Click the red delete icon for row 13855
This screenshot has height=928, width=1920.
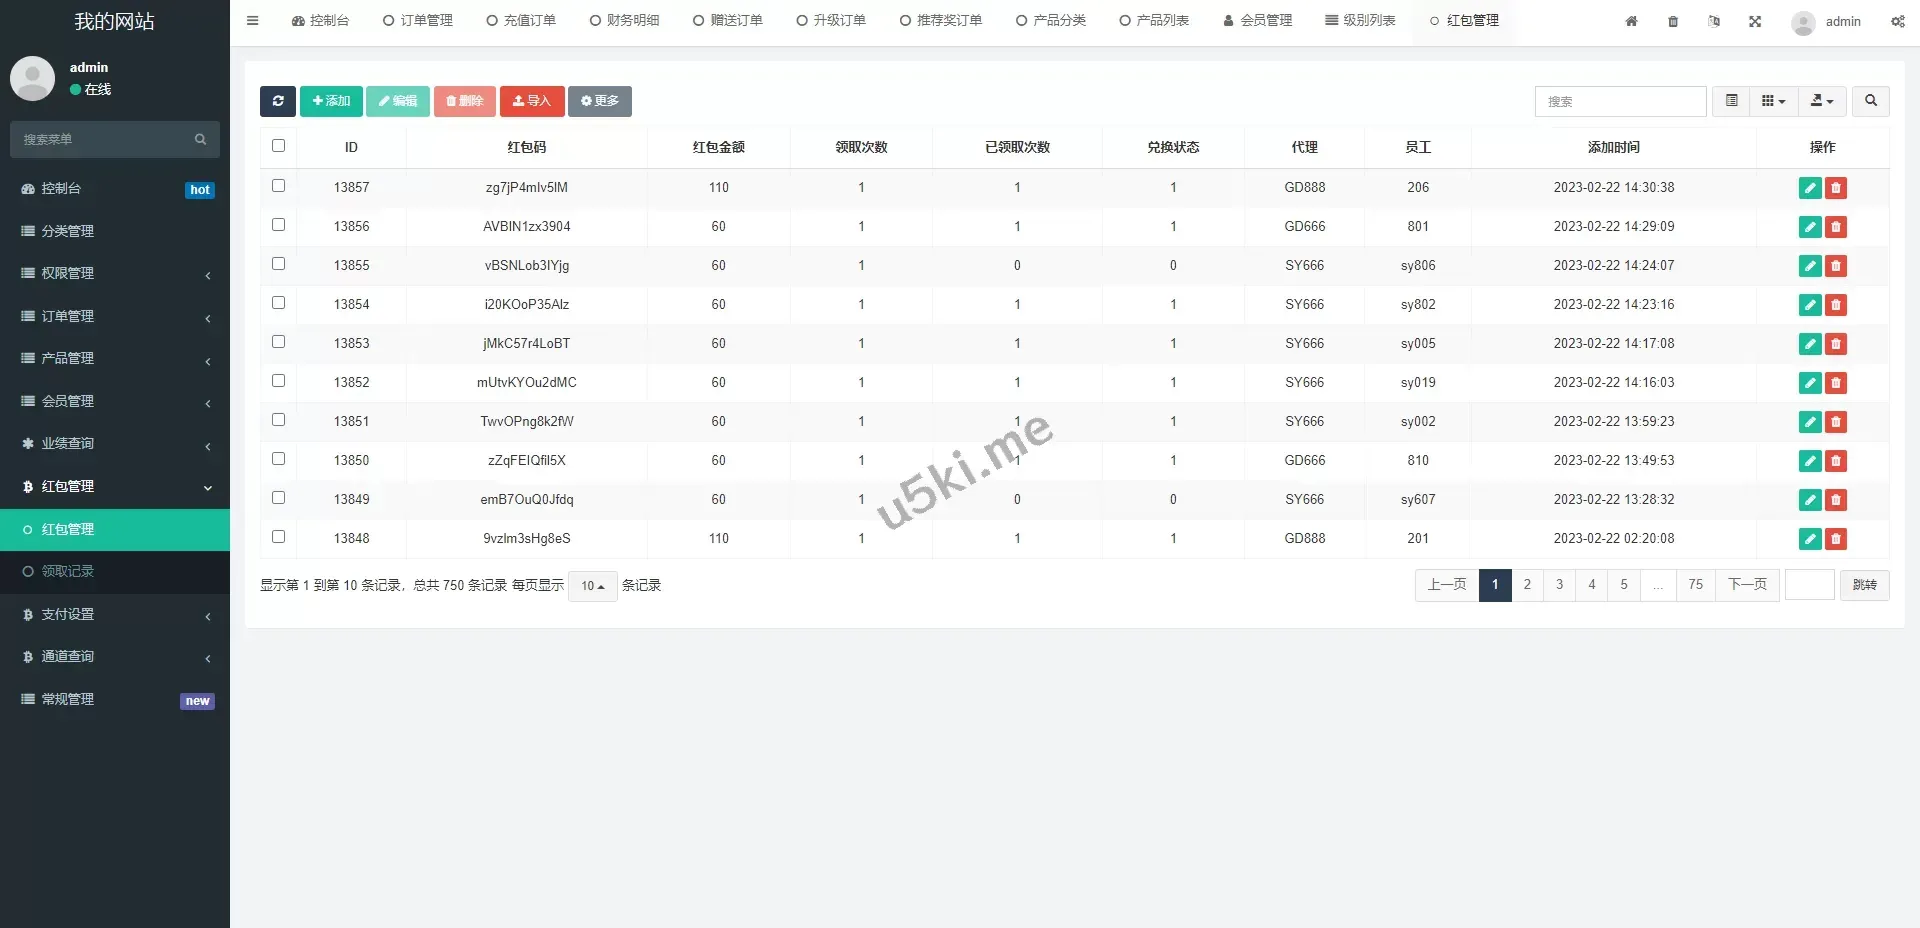point(1835,266)
